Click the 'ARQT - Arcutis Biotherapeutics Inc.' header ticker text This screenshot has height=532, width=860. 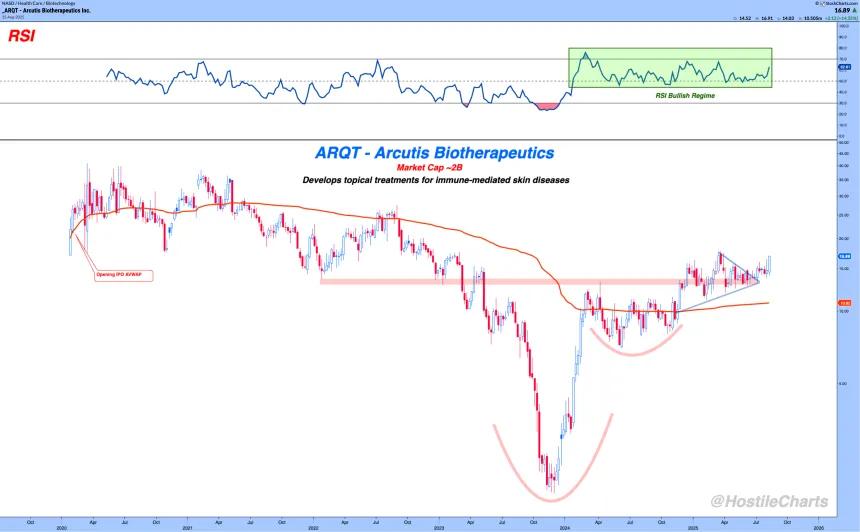coord(46,10)
